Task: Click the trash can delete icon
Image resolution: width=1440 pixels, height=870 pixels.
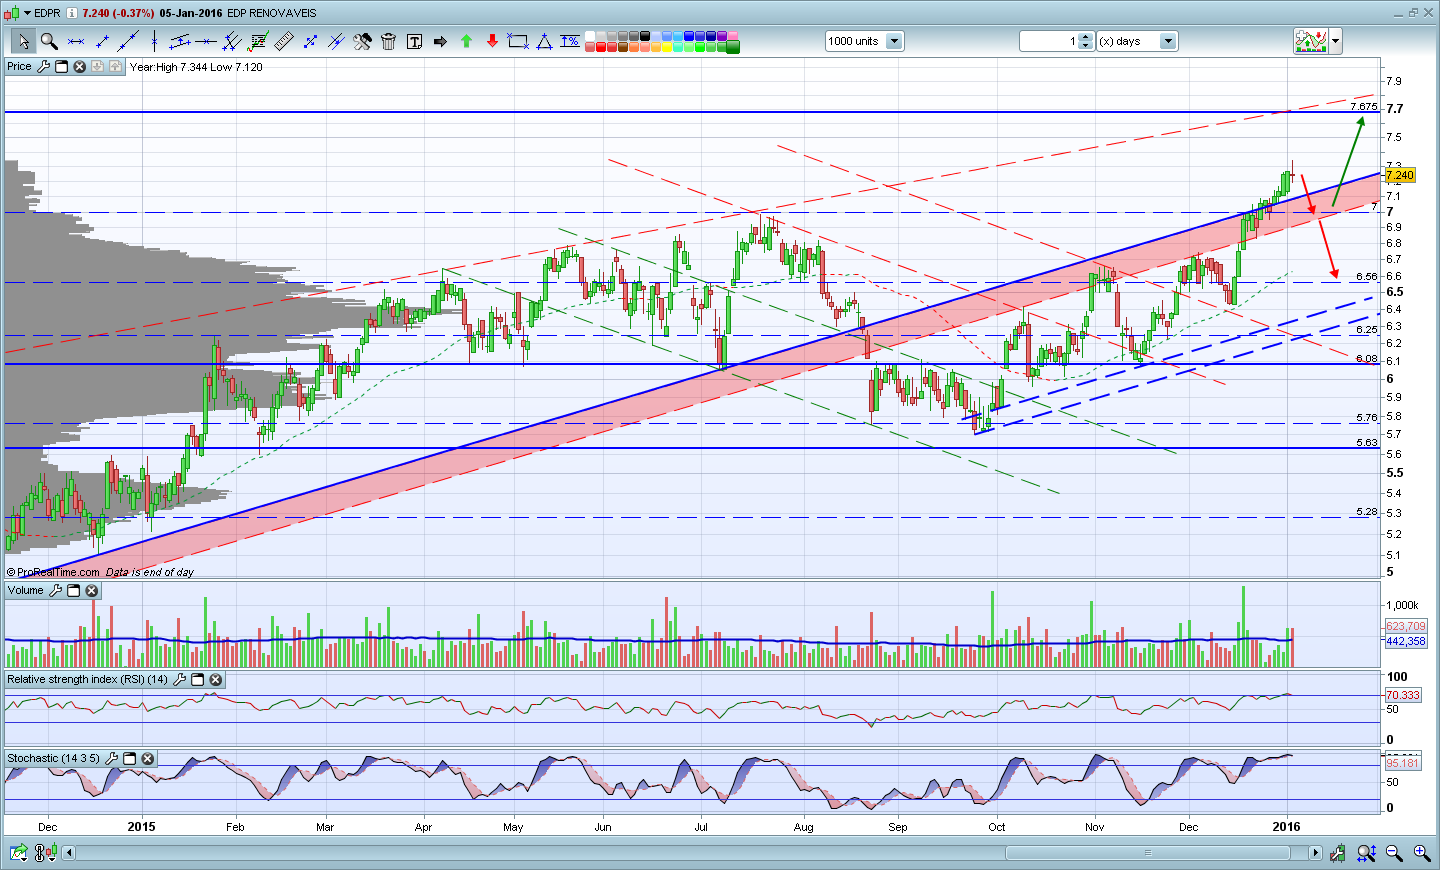Action: [388, 41]
